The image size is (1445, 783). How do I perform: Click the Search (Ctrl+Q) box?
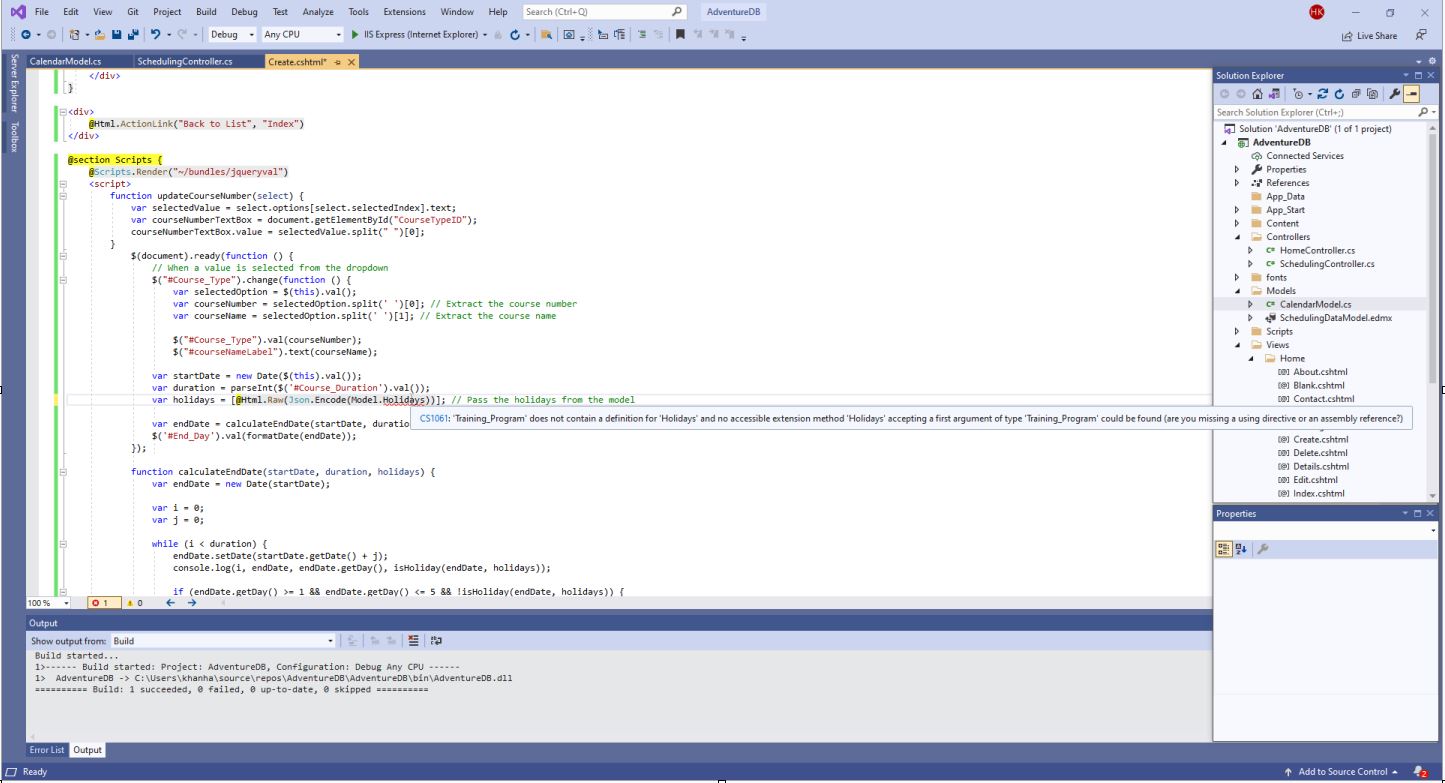click(605, 12)
